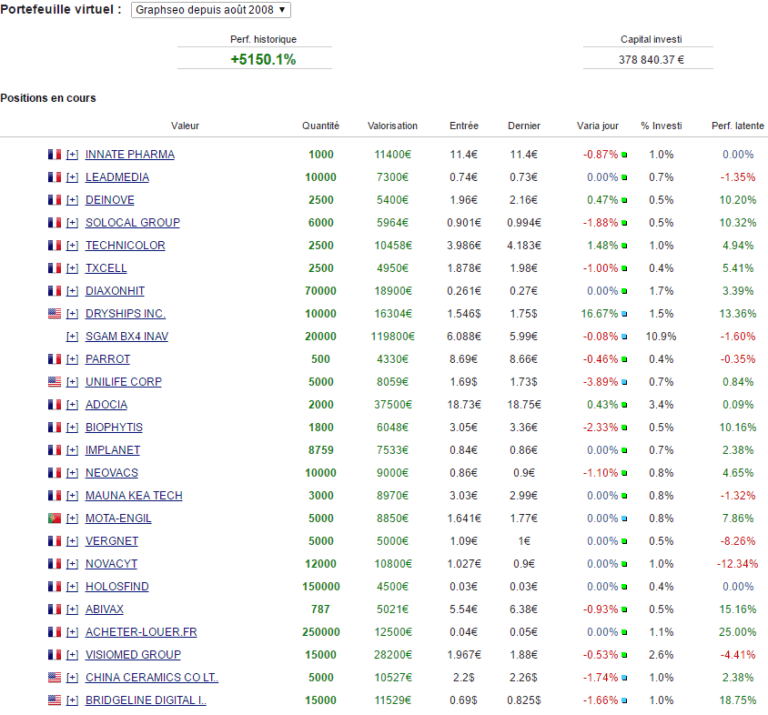Click the US flag next to BRIDGELINE DIGITAL
The width and height of the screenshot is (768, 715).
click(x=54, y=700)
